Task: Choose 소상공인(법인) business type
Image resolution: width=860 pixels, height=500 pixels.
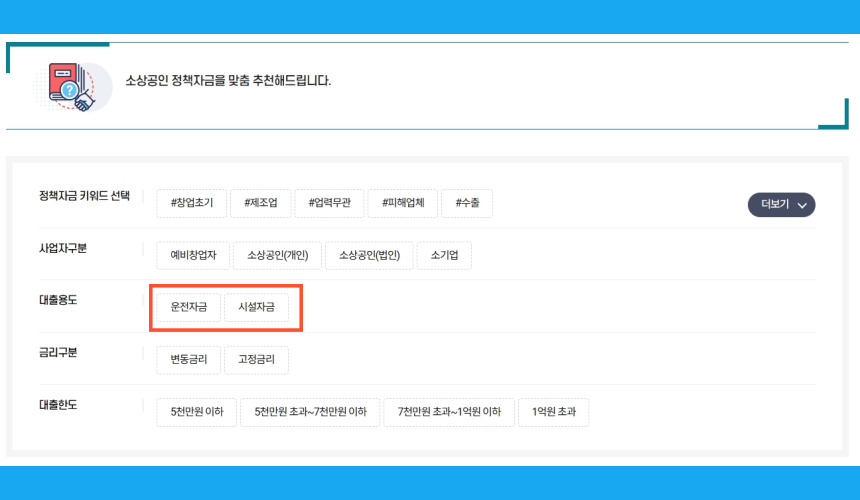Action: 369,255
